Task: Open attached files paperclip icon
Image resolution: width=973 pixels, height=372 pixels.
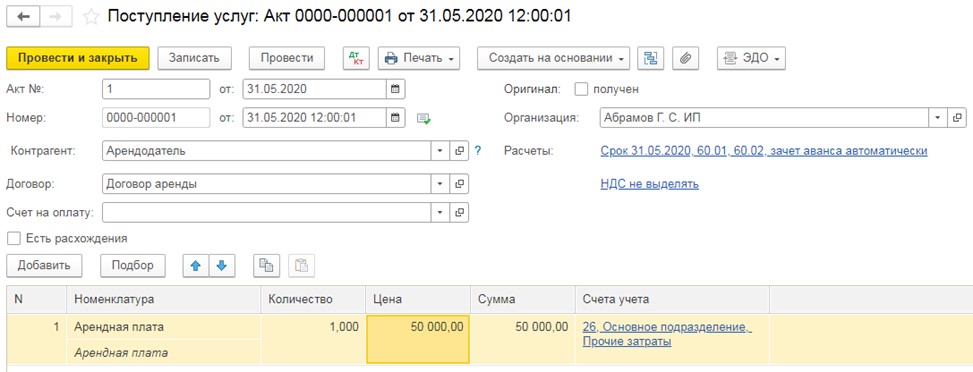Action: pos(686,58)
